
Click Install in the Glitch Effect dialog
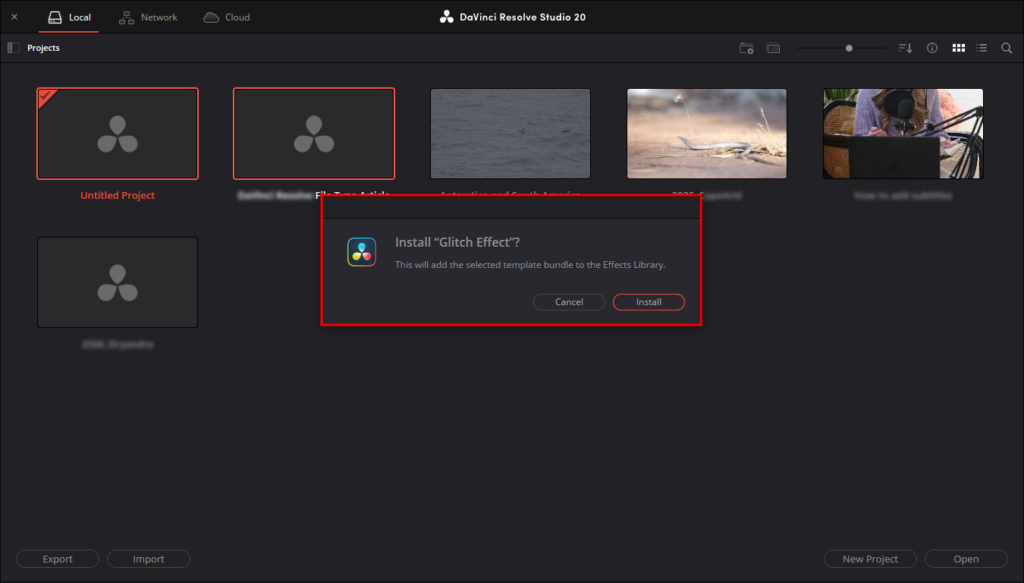pyautogui.click(x=648, y=302)
